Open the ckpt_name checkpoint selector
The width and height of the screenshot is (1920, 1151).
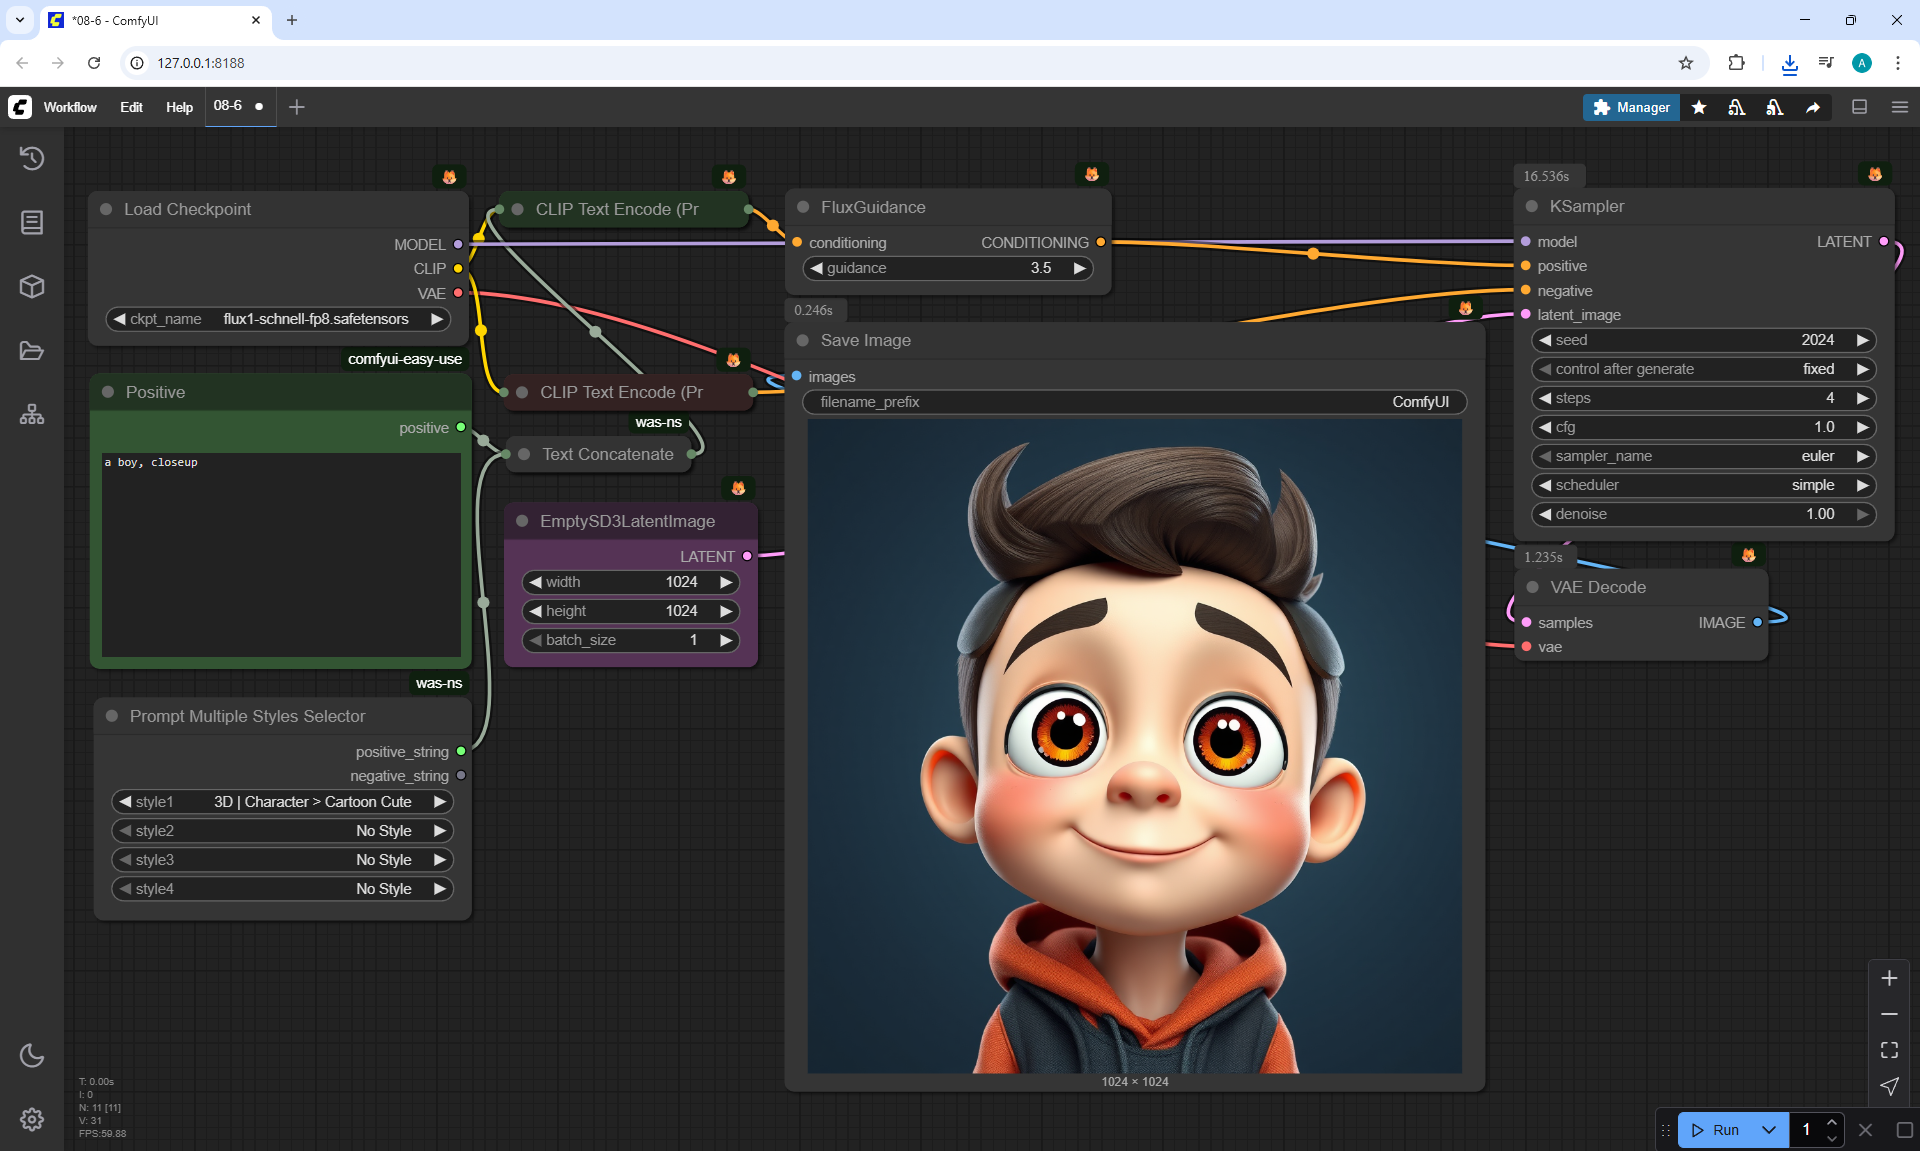tap(278, 319)
